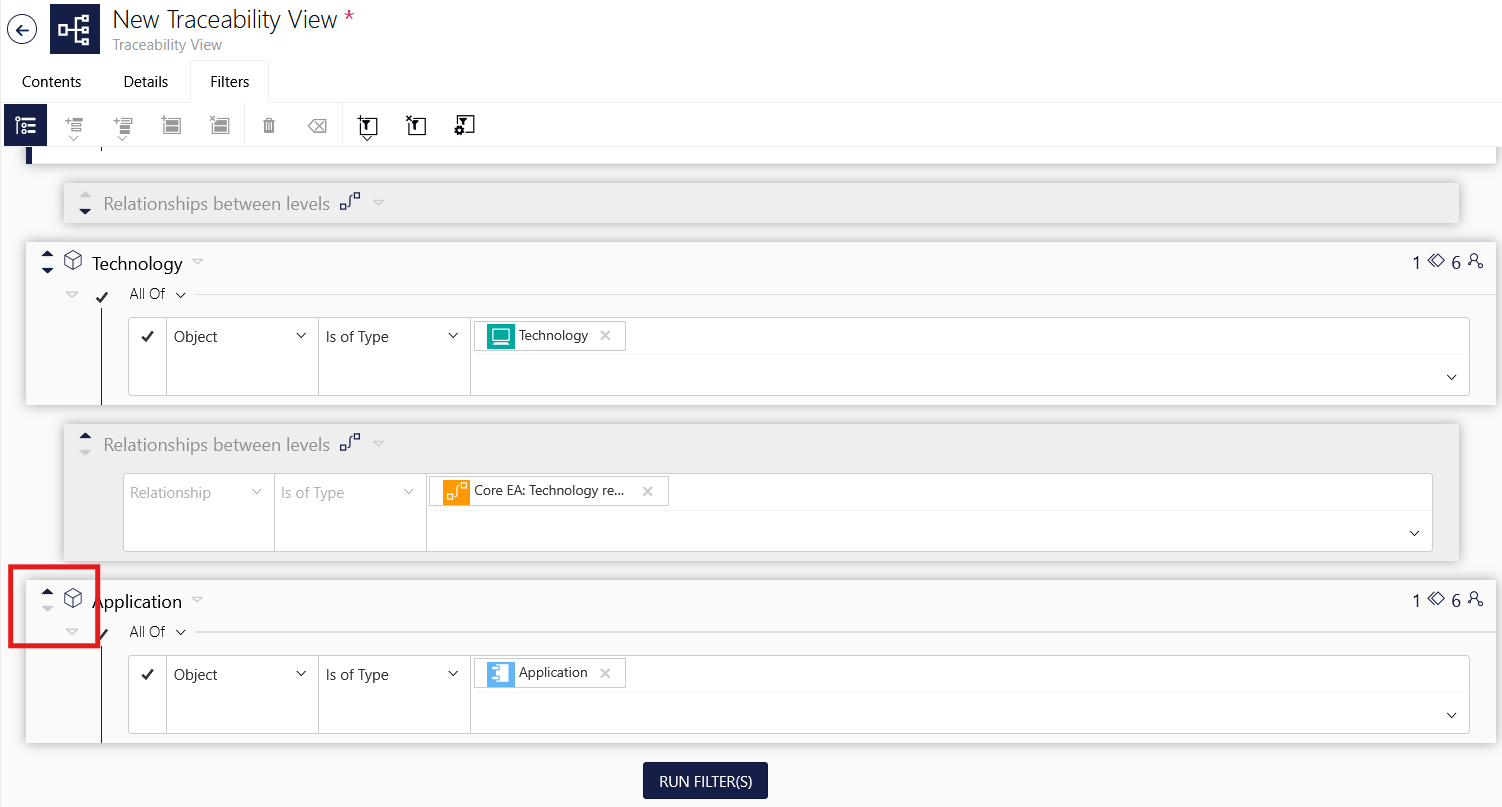Open the All Of dropdown under Application

[158, 632]
